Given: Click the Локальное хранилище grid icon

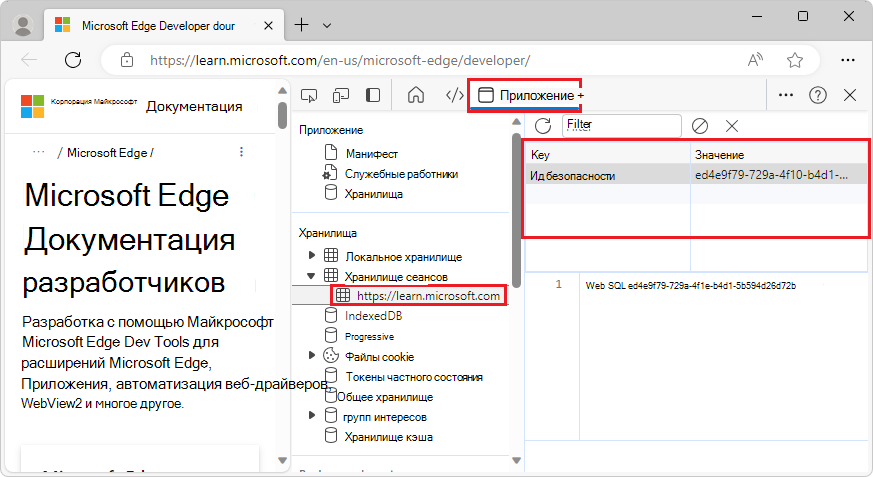Looking at the screenshot, I should 331,255.
